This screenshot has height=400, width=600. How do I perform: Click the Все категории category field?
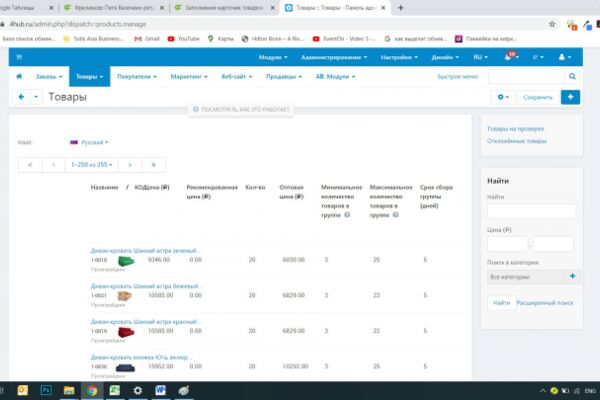point(526,277)
